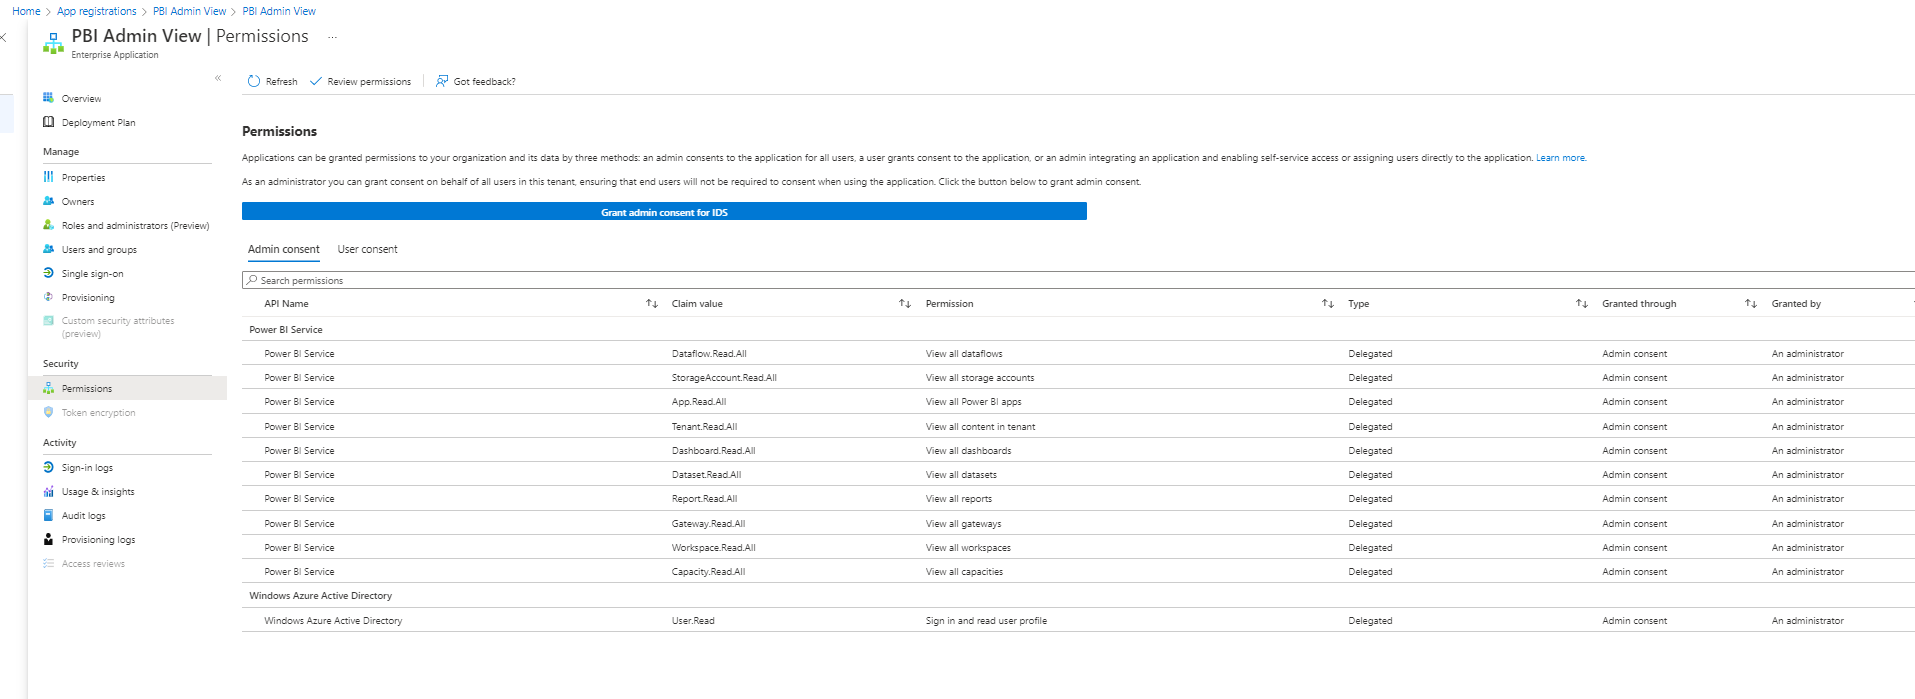The image size is (1915, 699).
Task: Click the Refresh icon
Action: [x=254, y=81]
